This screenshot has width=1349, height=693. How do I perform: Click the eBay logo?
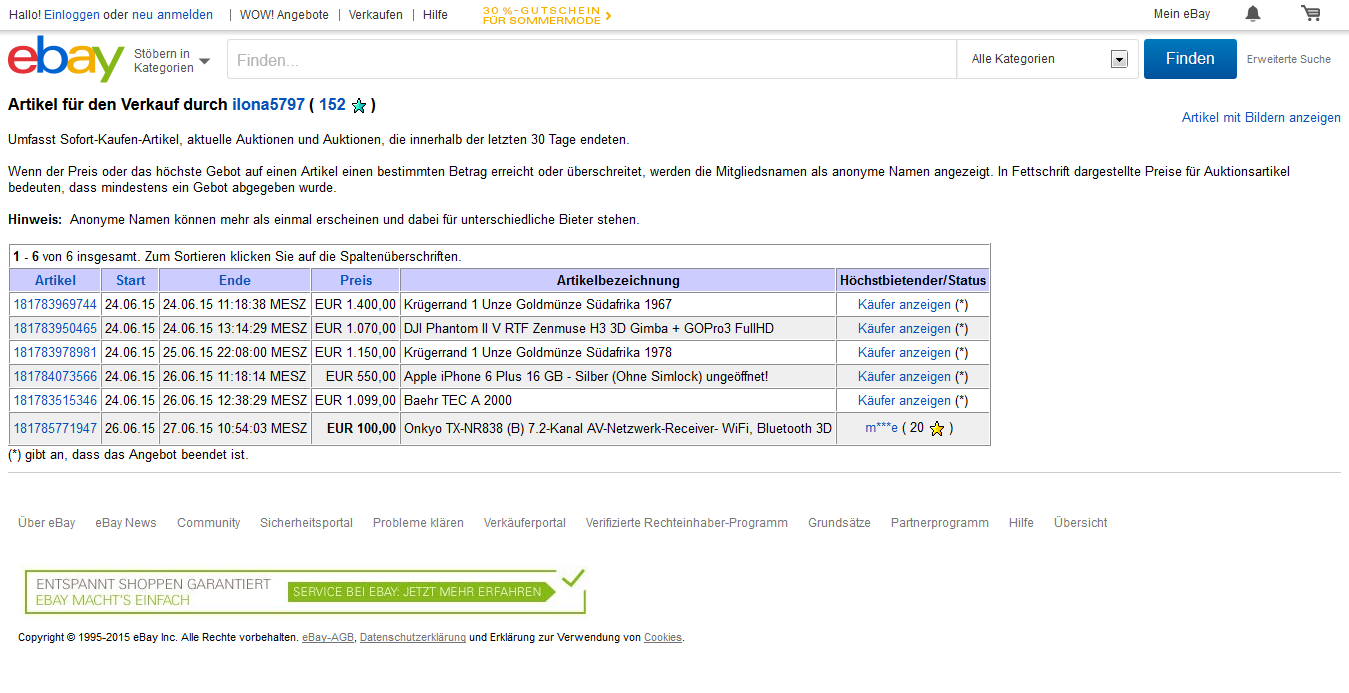click(66, 59)
